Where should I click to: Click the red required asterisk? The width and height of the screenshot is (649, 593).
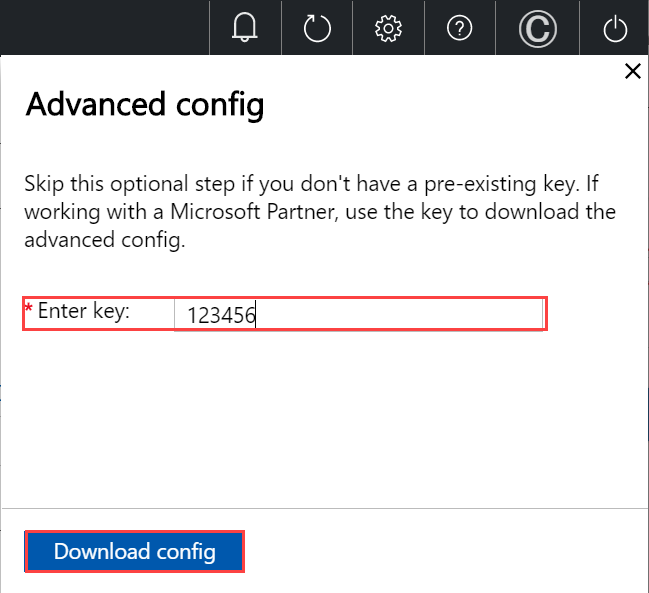coord(29,307)
